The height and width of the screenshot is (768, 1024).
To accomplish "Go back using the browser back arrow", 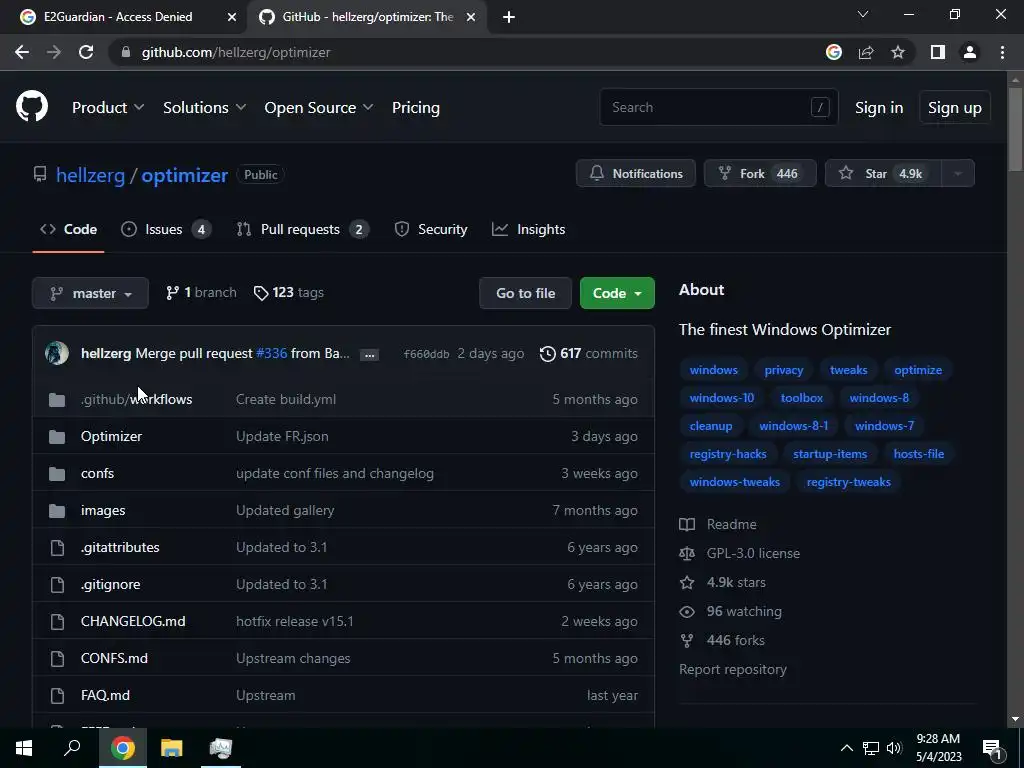I will (x=22, y=52).
